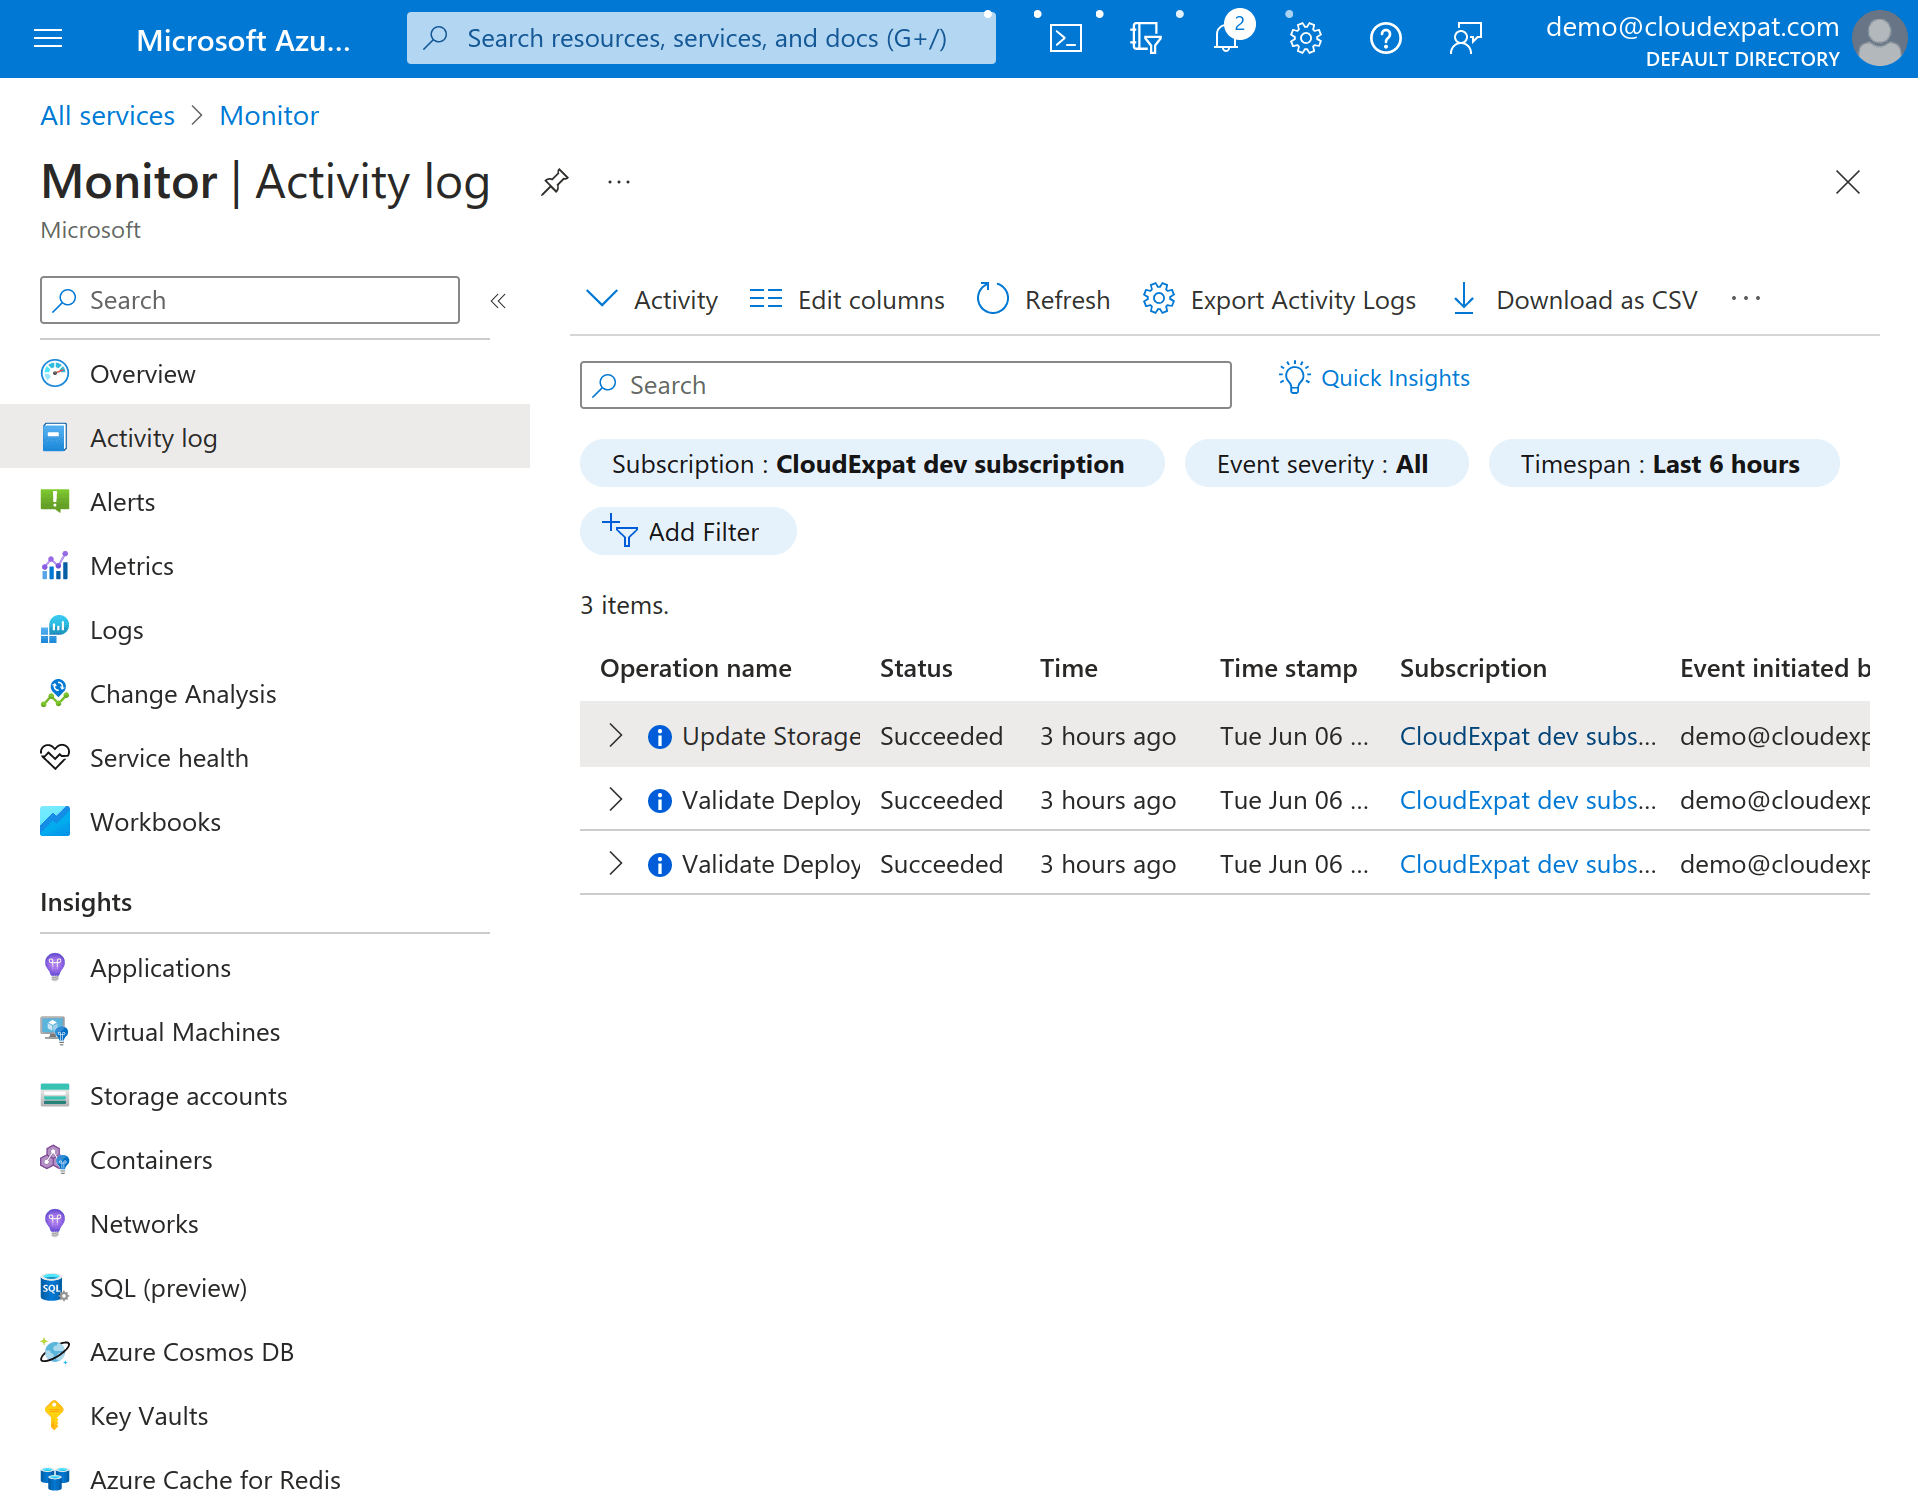
Task: Open Logs in Monitor menu
Action: coord(265,630)
